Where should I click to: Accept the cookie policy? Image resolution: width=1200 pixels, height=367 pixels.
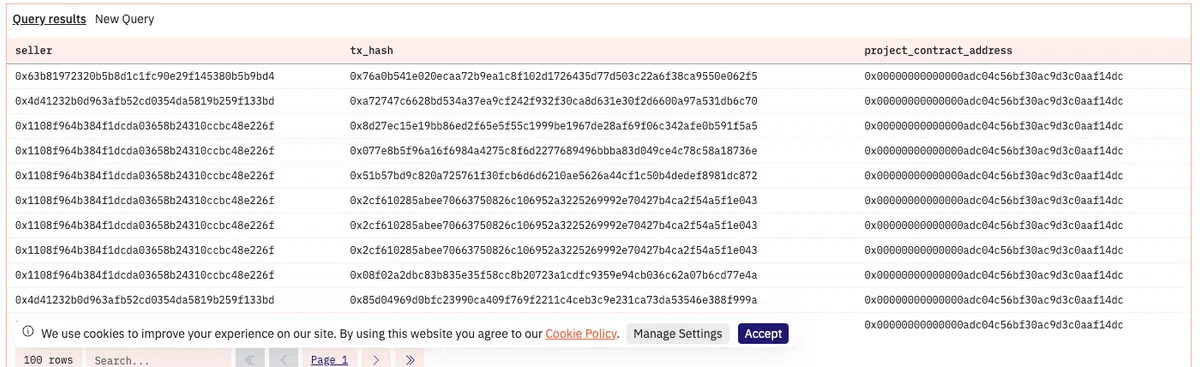(x=763, y=333)
